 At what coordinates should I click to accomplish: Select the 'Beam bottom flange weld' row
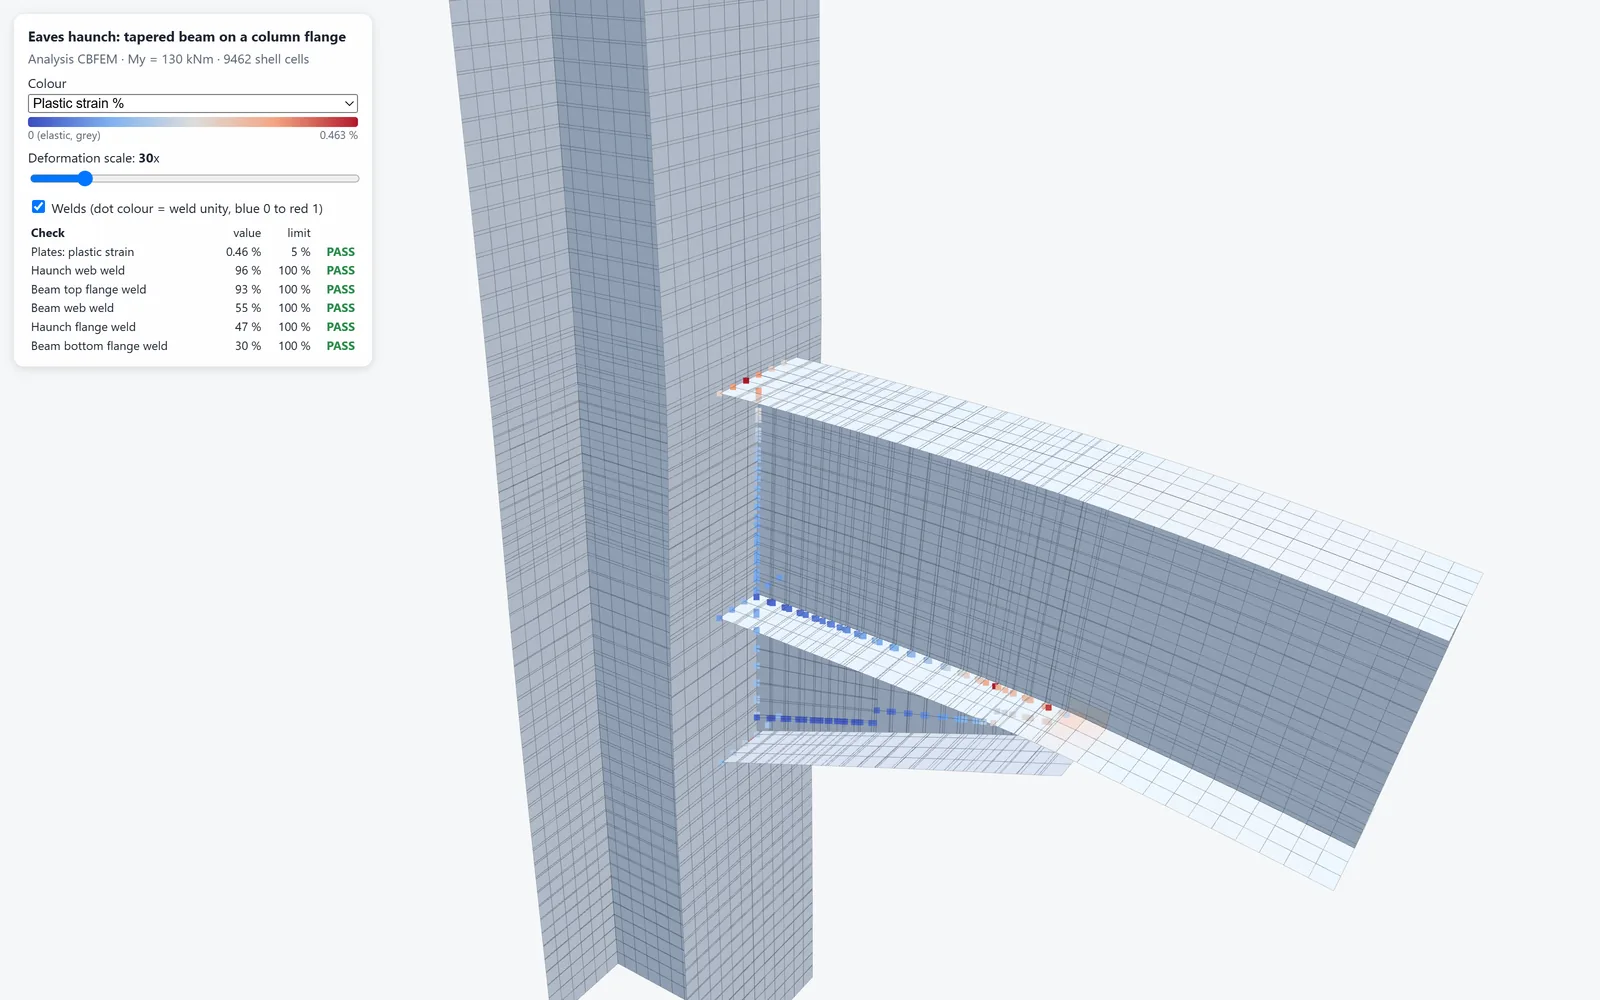193,346
